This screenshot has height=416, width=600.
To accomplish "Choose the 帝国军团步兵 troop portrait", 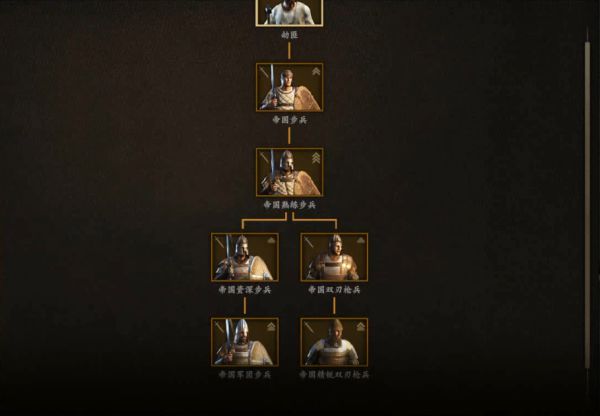I will (x=245, y=342).
